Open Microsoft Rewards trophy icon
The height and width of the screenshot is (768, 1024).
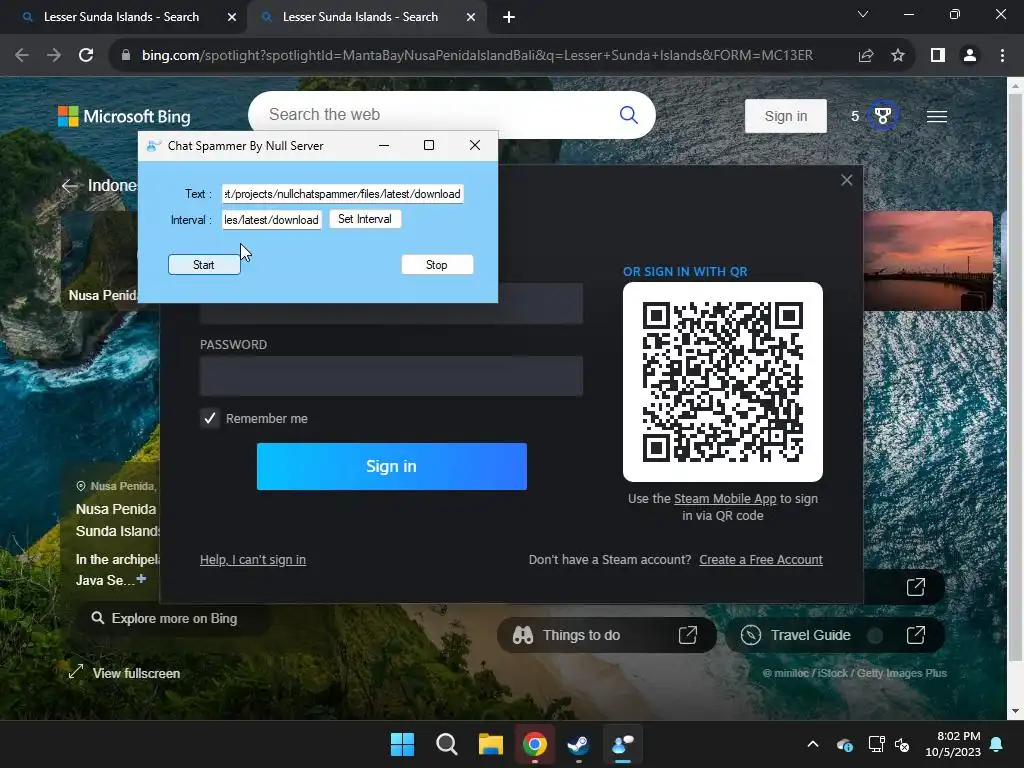pyautogui.click(x=882, y=116)
